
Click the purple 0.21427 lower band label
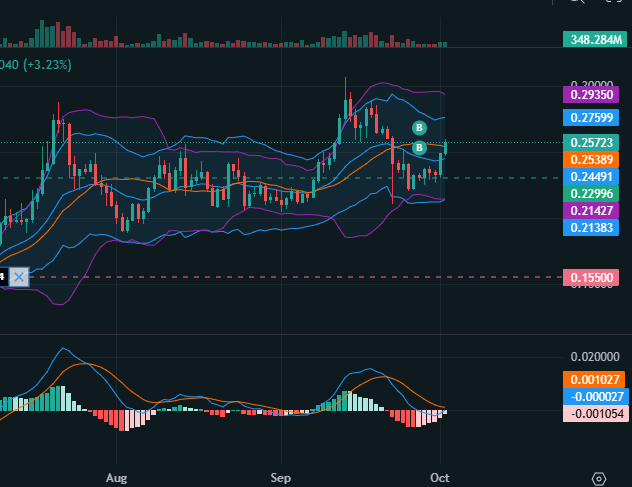(x=593, y=211)
